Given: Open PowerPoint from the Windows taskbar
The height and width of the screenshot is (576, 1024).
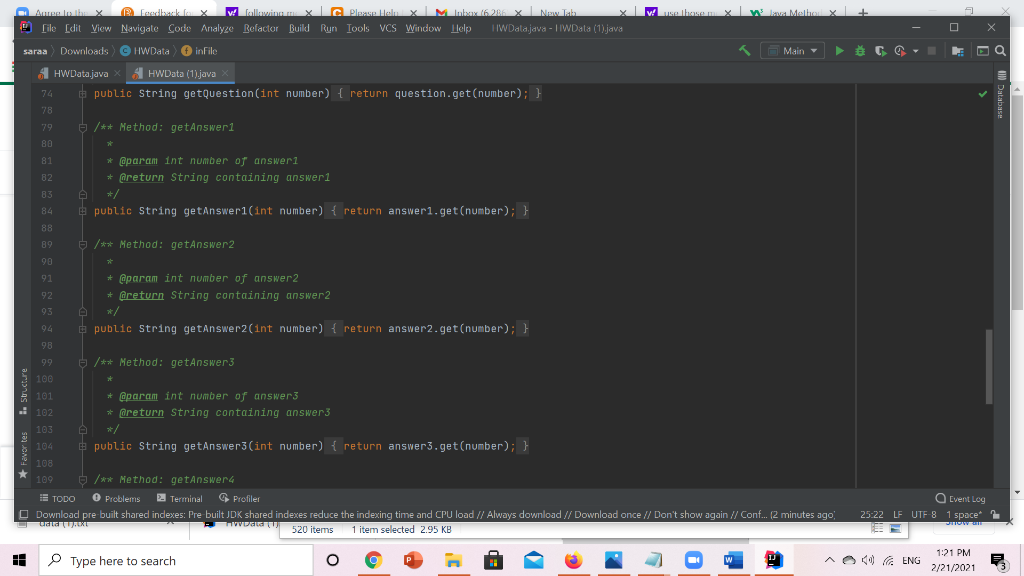Looking at the screenshot, I should [x=413, y=560].
